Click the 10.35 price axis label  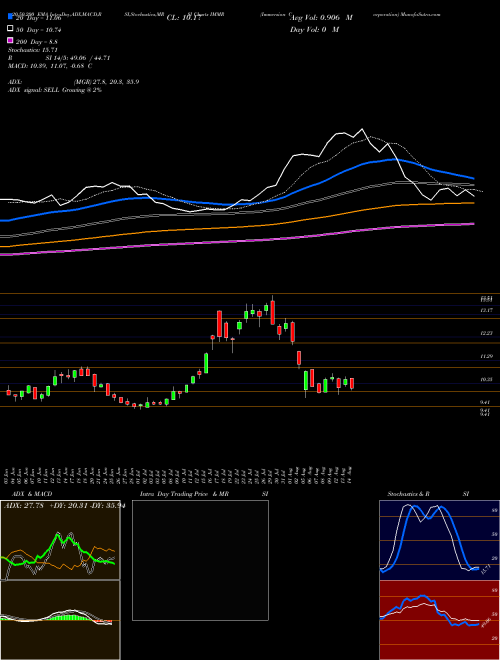[x=487, y=380]
